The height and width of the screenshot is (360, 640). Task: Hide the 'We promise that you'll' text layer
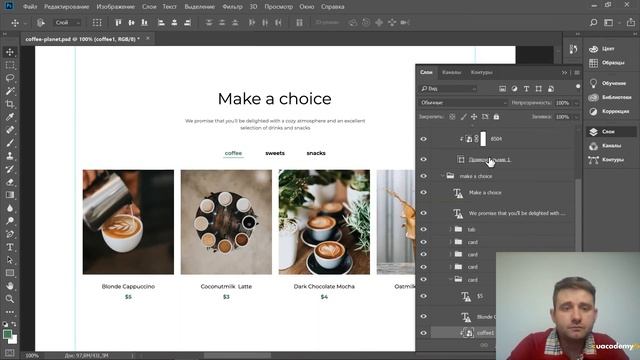coord(424,213)
